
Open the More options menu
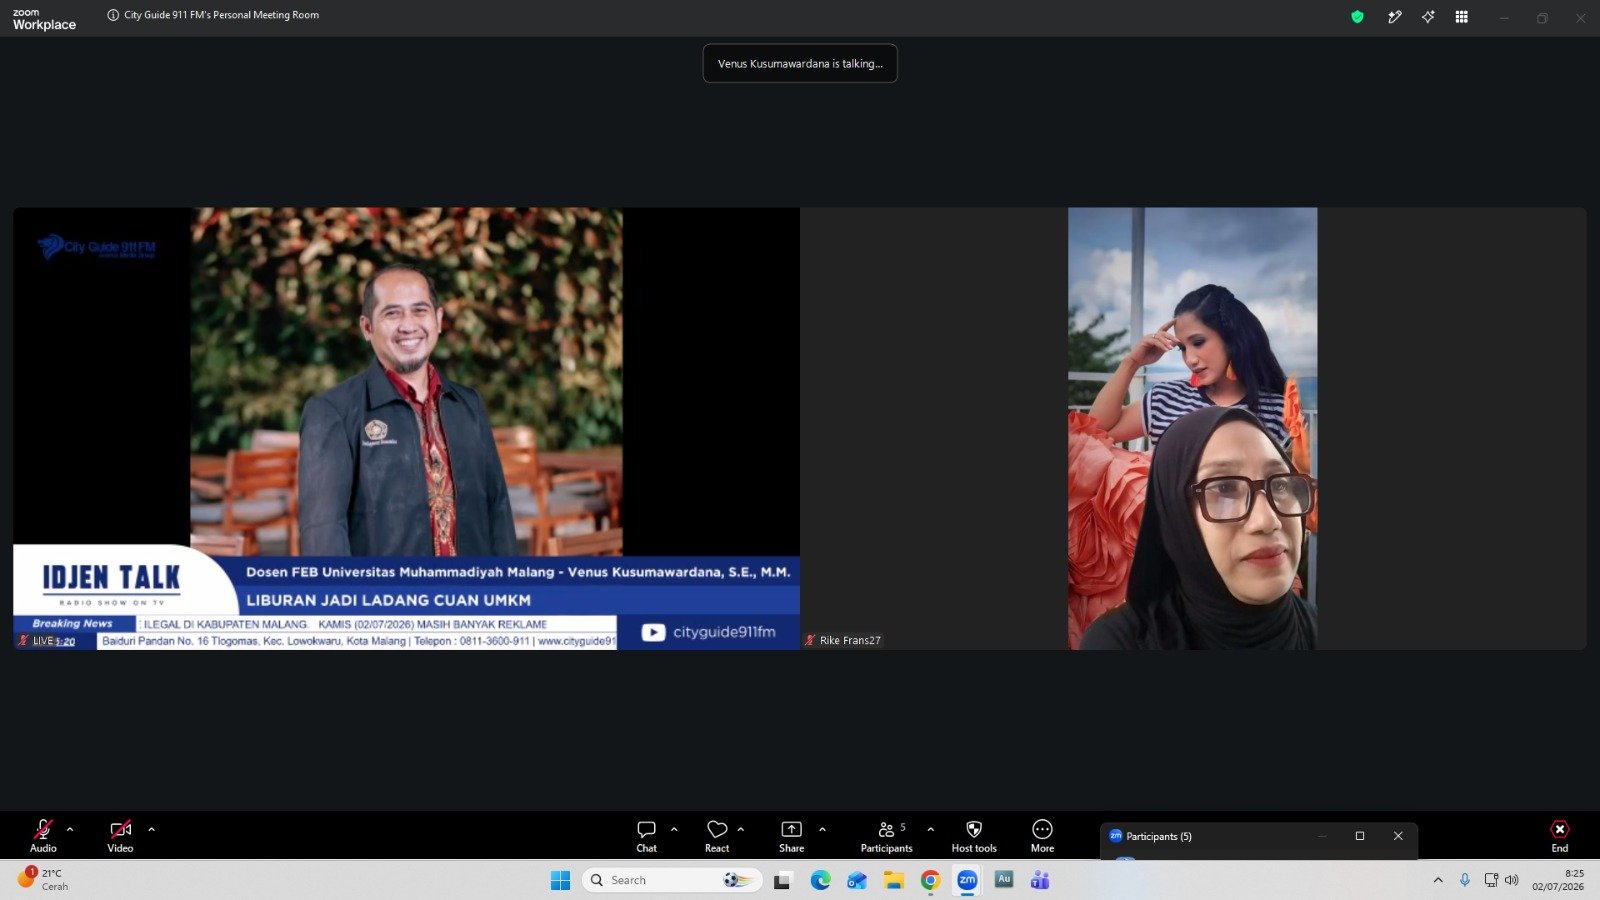[x=1042, y=835]
